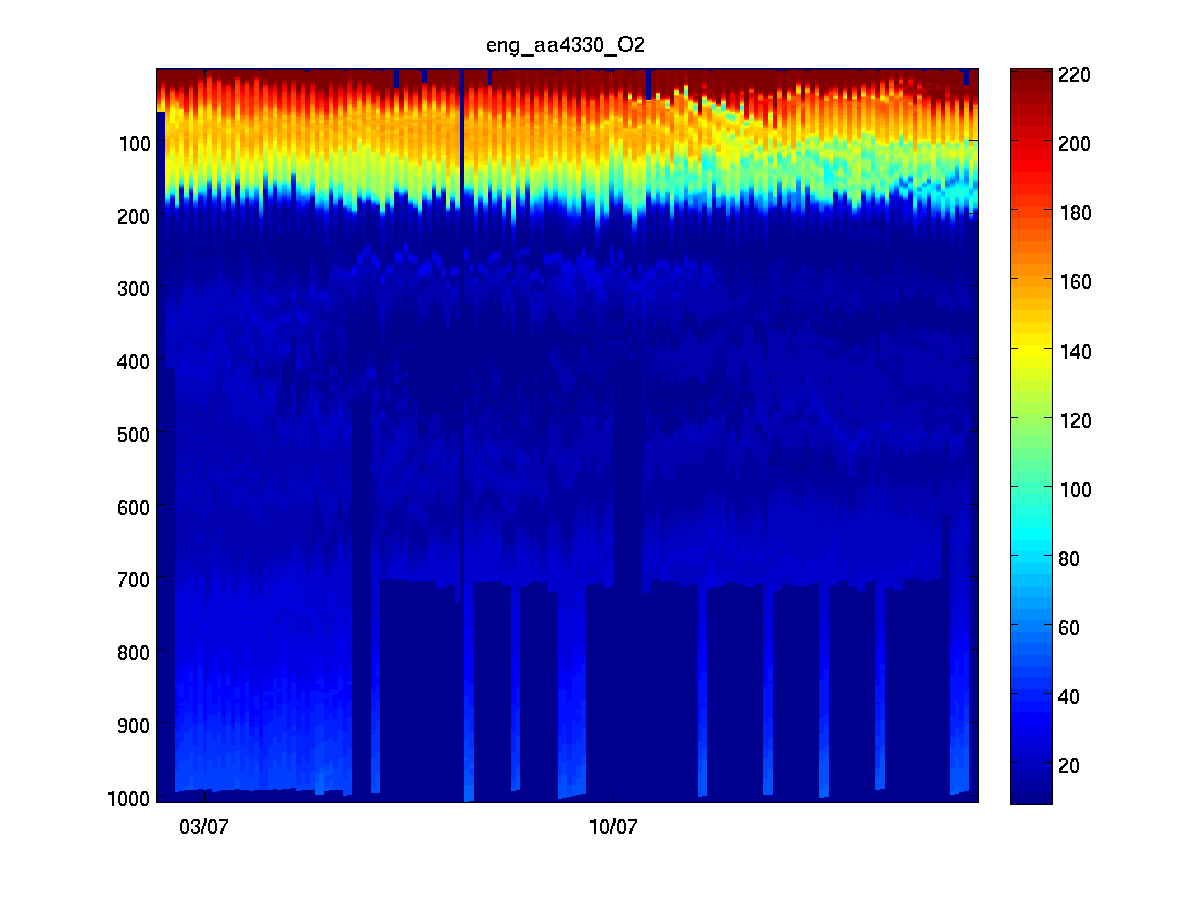Screen dimensions: 1200x901
Task: Click the 600 depth axis label
Action: 135,506
